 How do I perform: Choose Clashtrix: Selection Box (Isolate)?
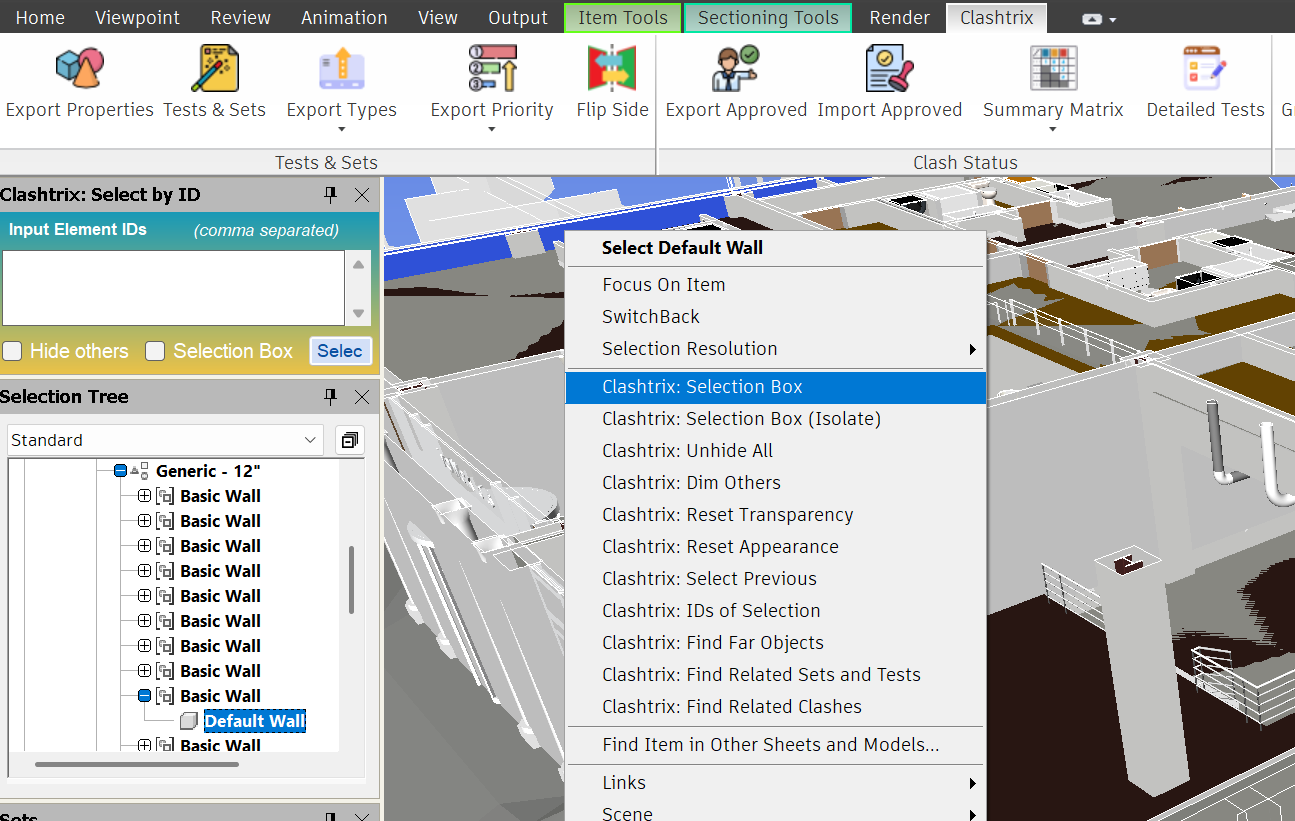pyautogui.click(x=776, y=419)
